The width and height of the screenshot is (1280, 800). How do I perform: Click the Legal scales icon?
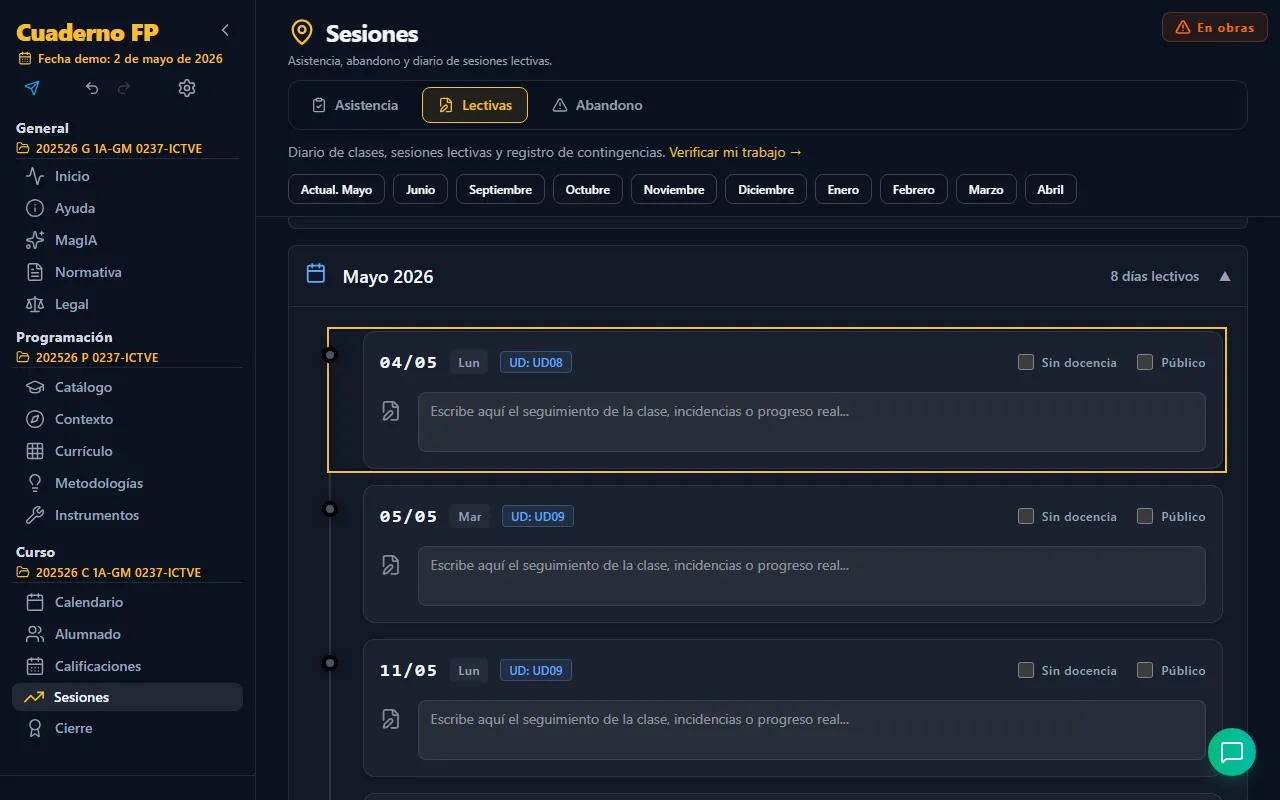(x=35, y=304)
